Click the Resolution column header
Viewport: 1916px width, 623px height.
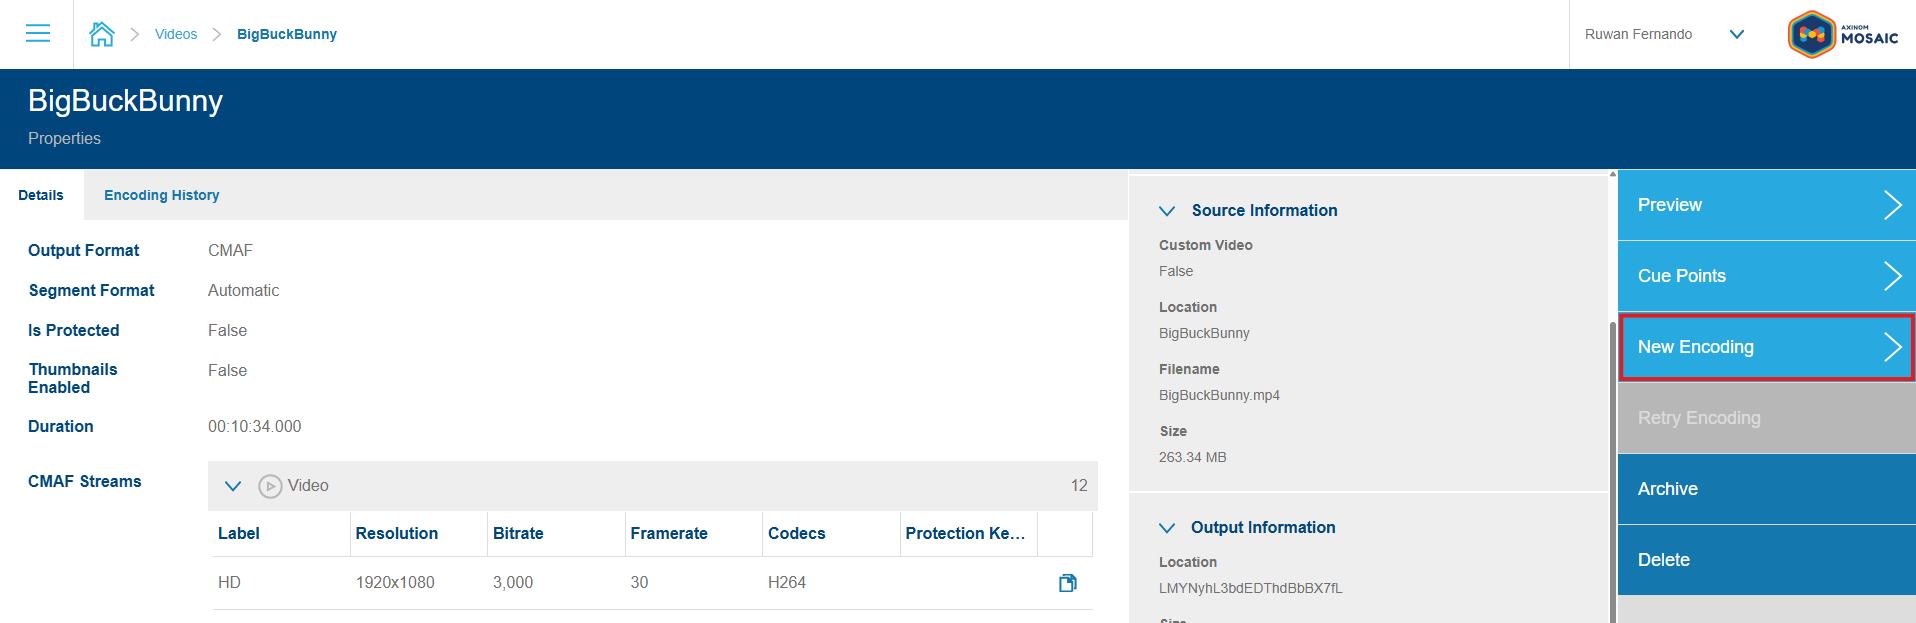397,534
